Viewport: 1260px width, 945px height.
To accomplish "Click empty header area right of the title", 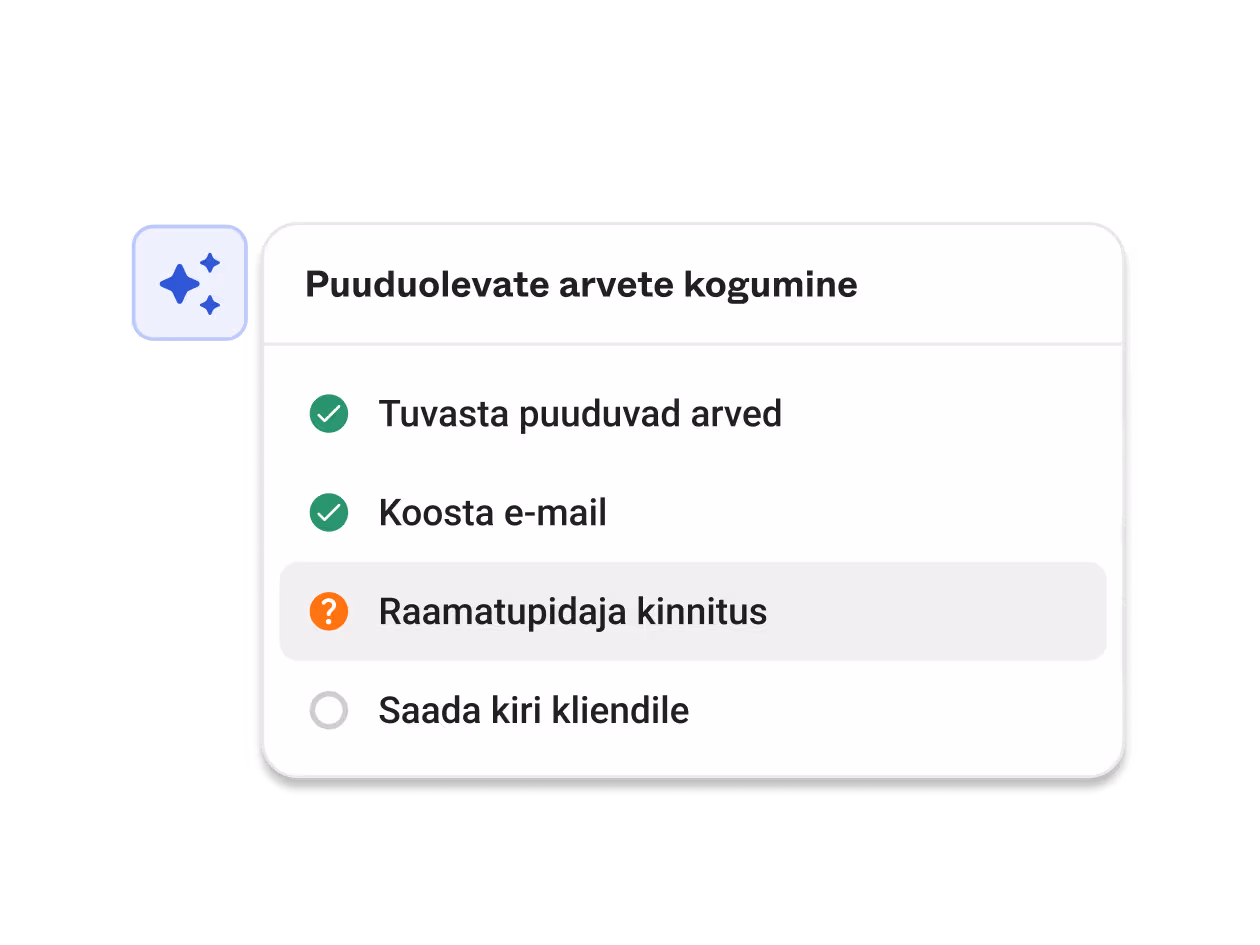I will [x=990, y=285].
